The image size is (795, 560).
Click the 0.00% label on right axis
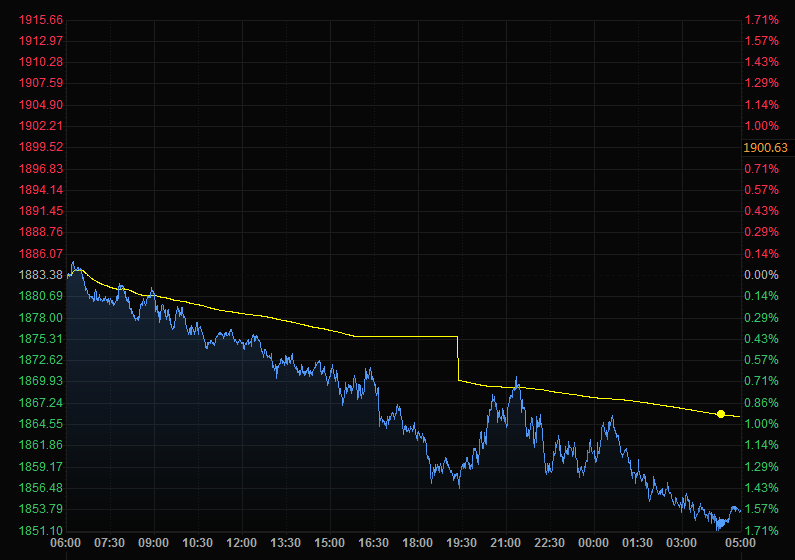760,275
